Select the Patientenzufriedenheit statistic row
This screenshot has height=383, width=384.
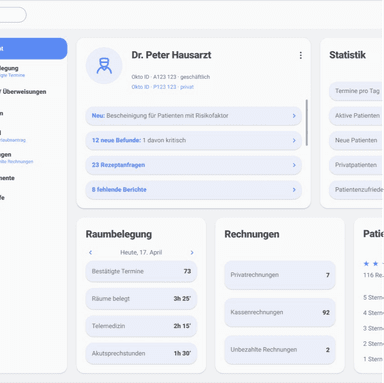356,190
